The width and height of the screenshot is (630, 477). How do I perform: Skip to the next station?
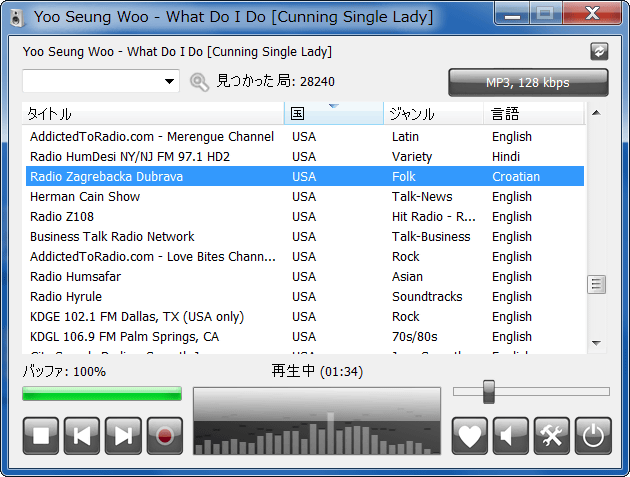(x=123, y=436)
